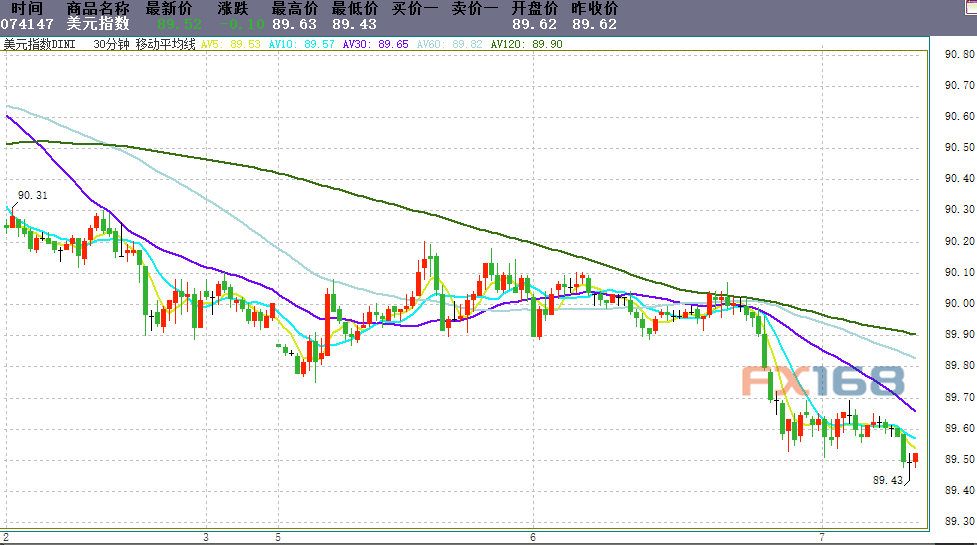This screenshot has width=977, height=545.
Task: Click the 最高价 column header
Action: [x=295, y=9]
